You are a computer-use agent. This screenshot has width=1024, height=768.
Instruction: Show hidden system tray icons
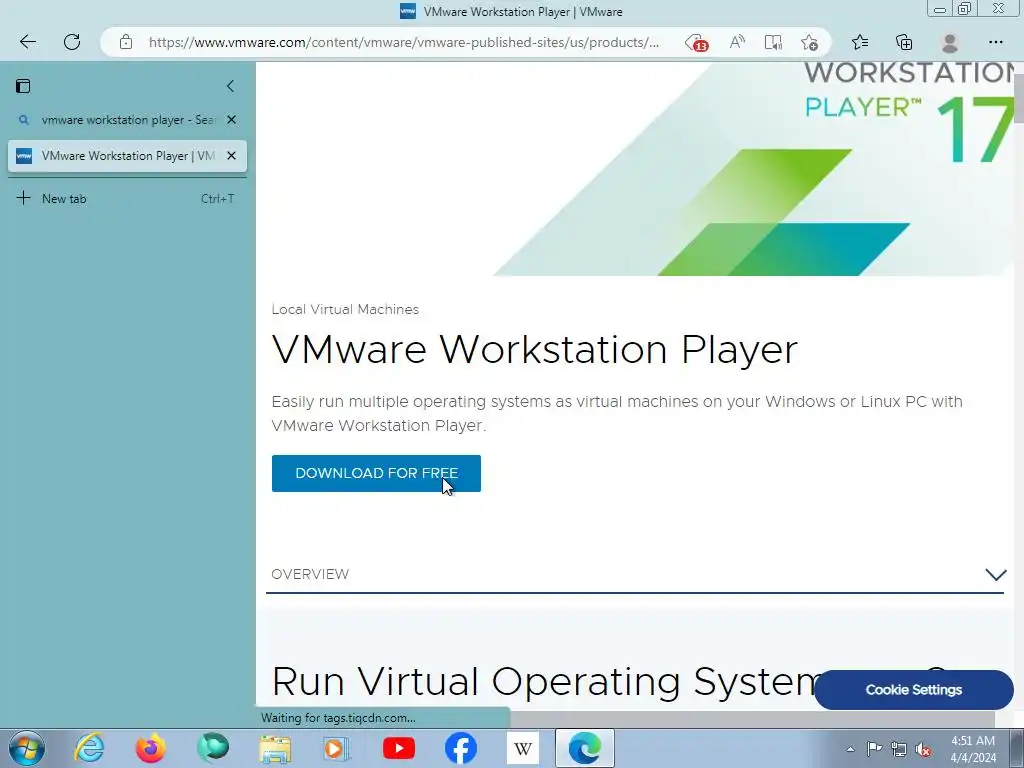click(x=850, y=749)
